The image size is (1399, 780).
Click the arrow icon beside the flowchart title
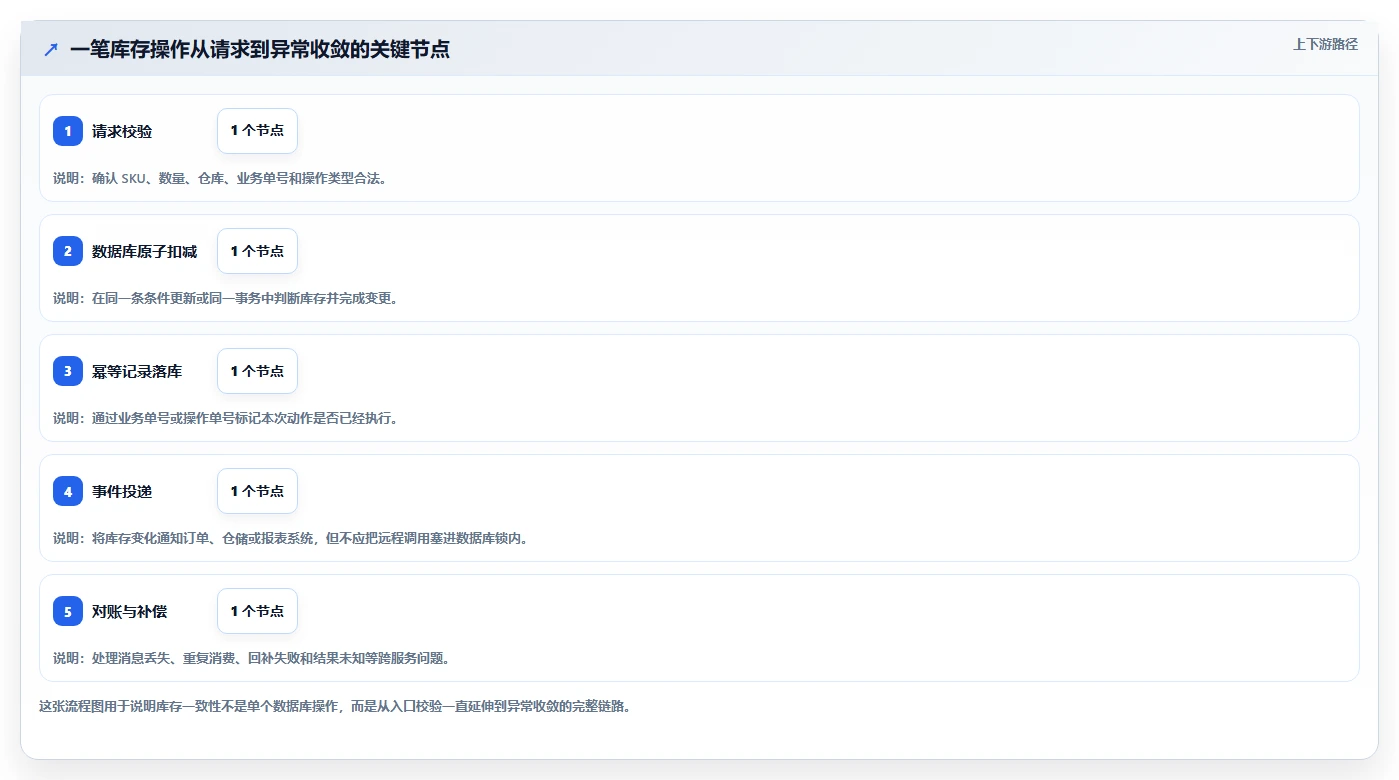coord(51,49)
